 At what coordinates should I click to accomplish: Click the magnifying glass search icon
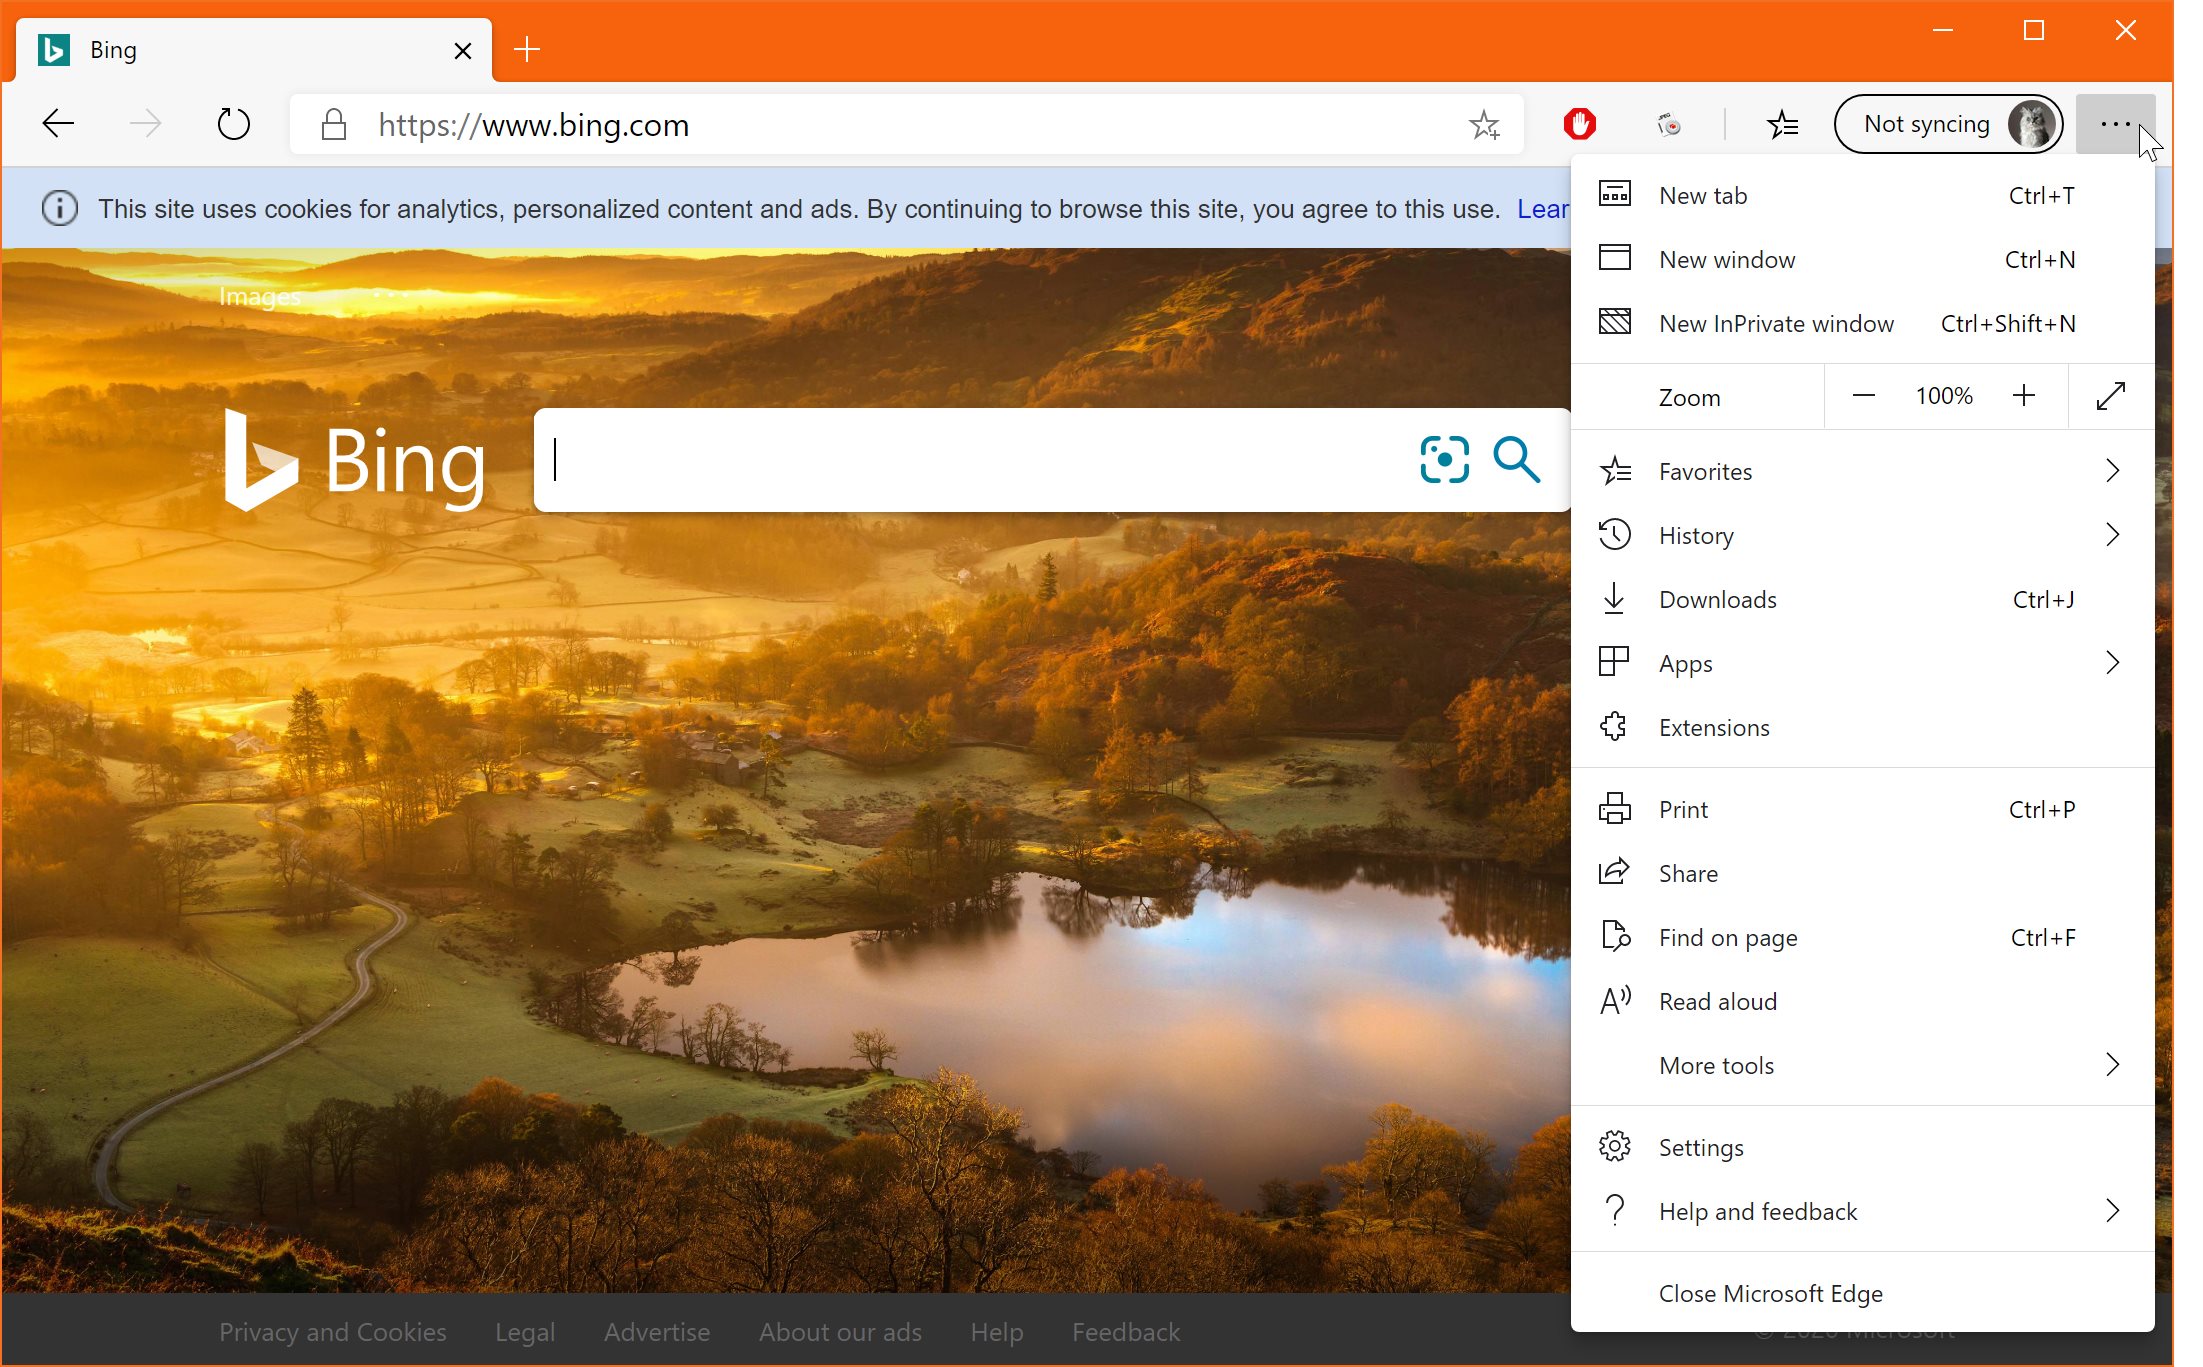click(1516, 460)
